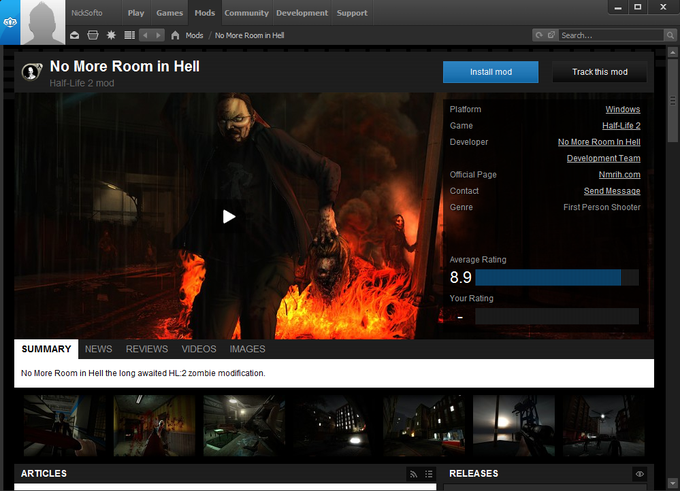
Task: Click the First Person Shooter genre text
Action: tap(602, 207)
